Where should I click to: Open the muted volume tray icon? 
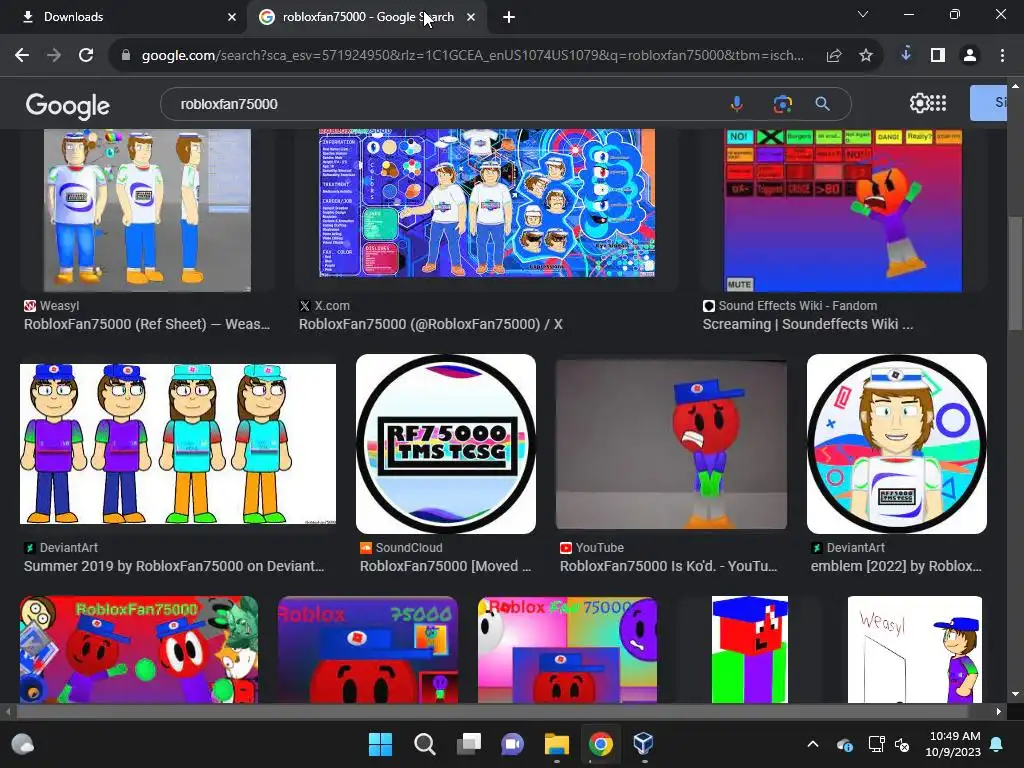tap(902, 744)
